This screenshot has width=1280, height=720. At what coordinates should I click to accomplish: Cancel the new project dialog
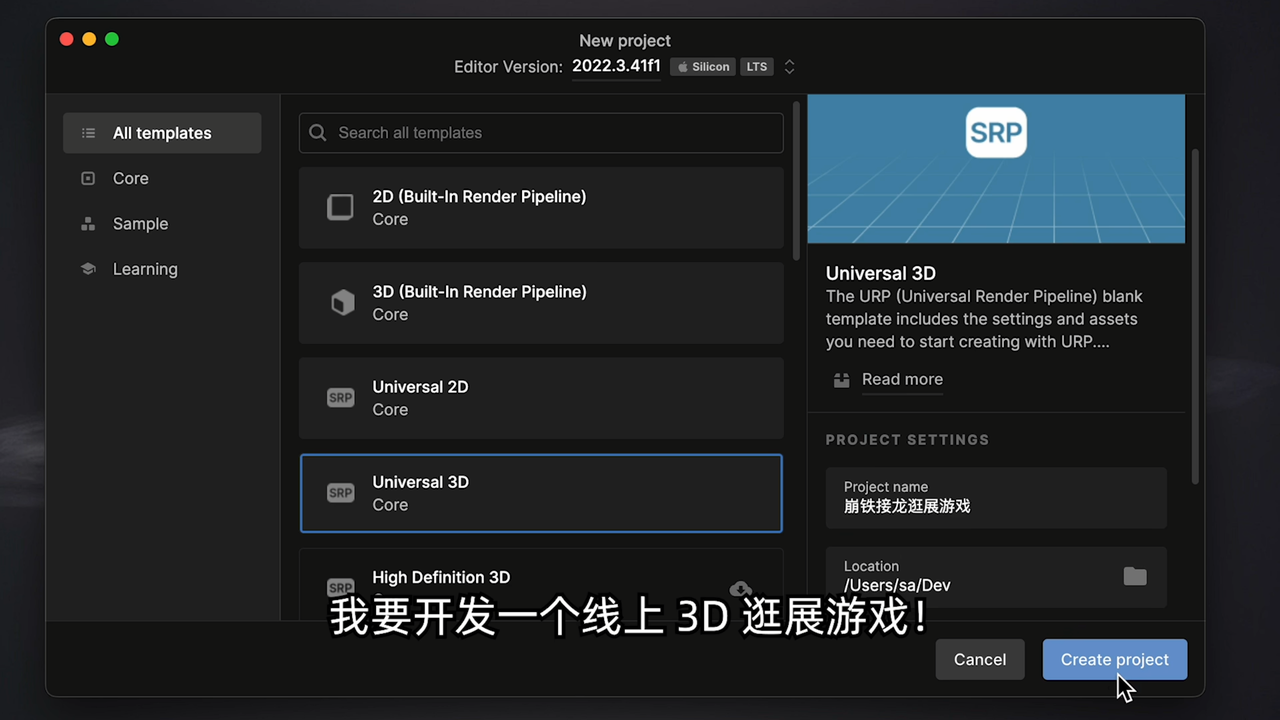point(979,659)
